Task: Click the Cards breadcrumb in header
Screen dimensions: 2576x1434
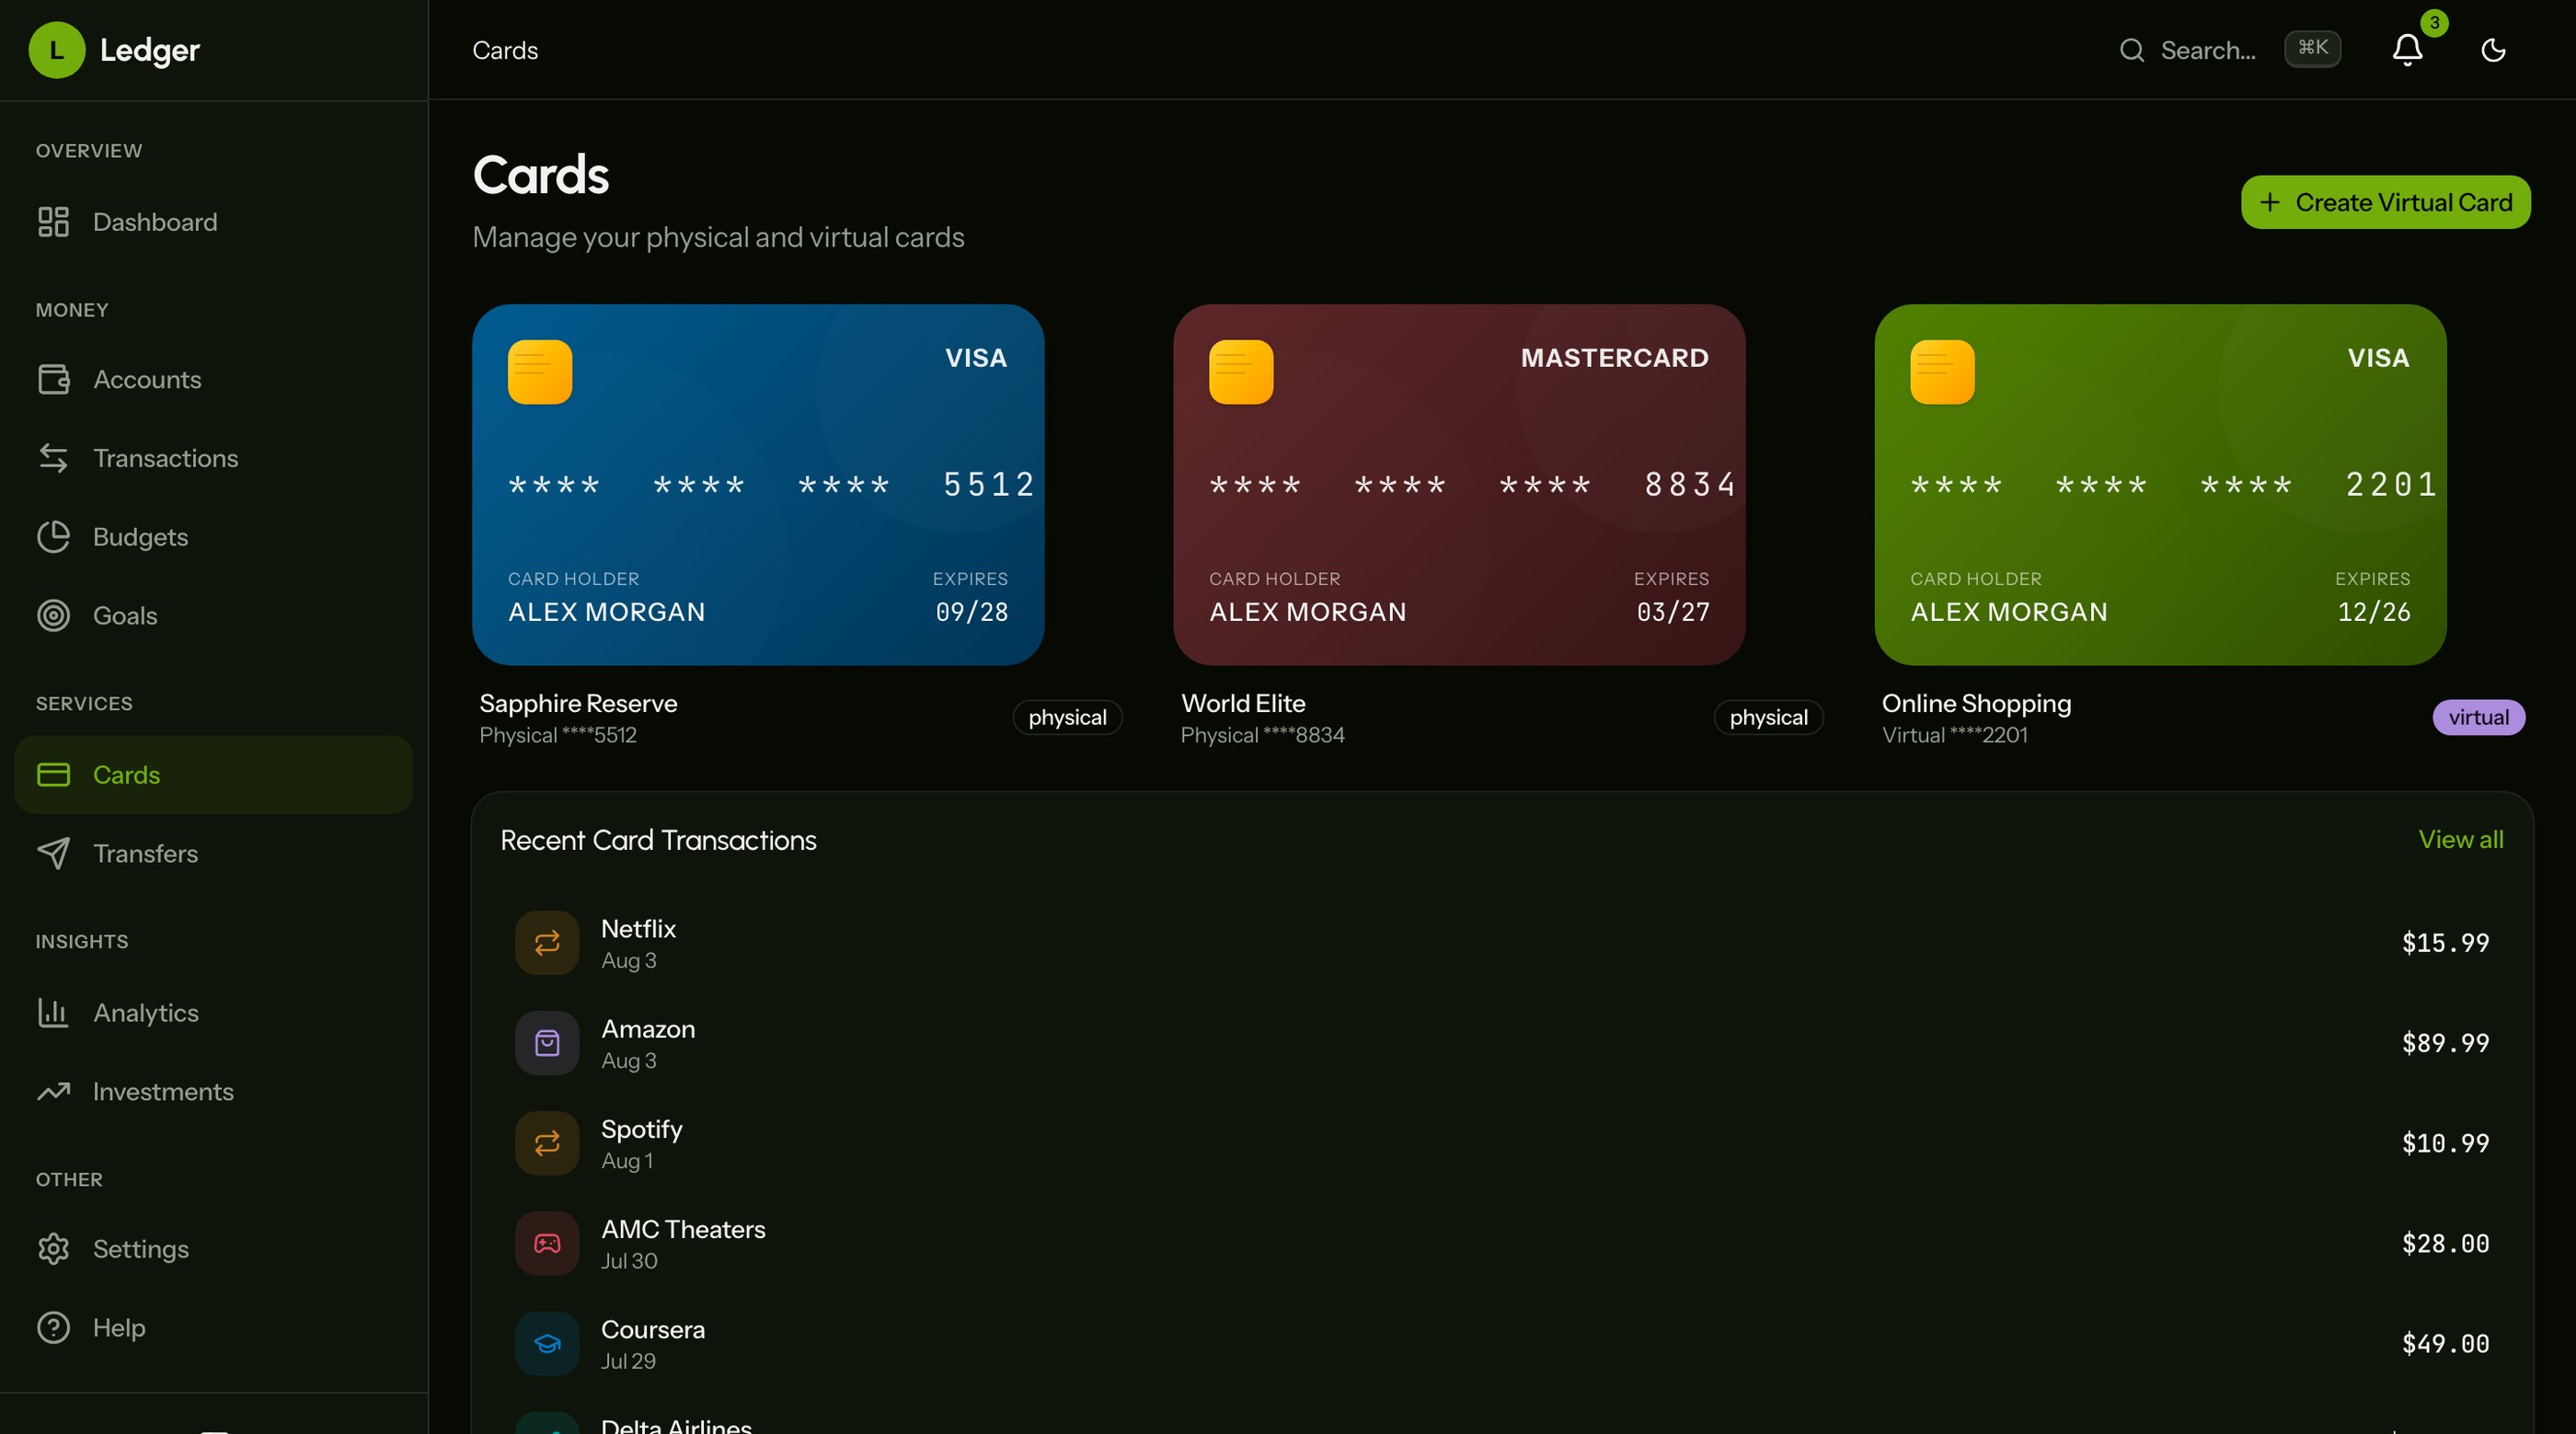Action: coord(505,50)
